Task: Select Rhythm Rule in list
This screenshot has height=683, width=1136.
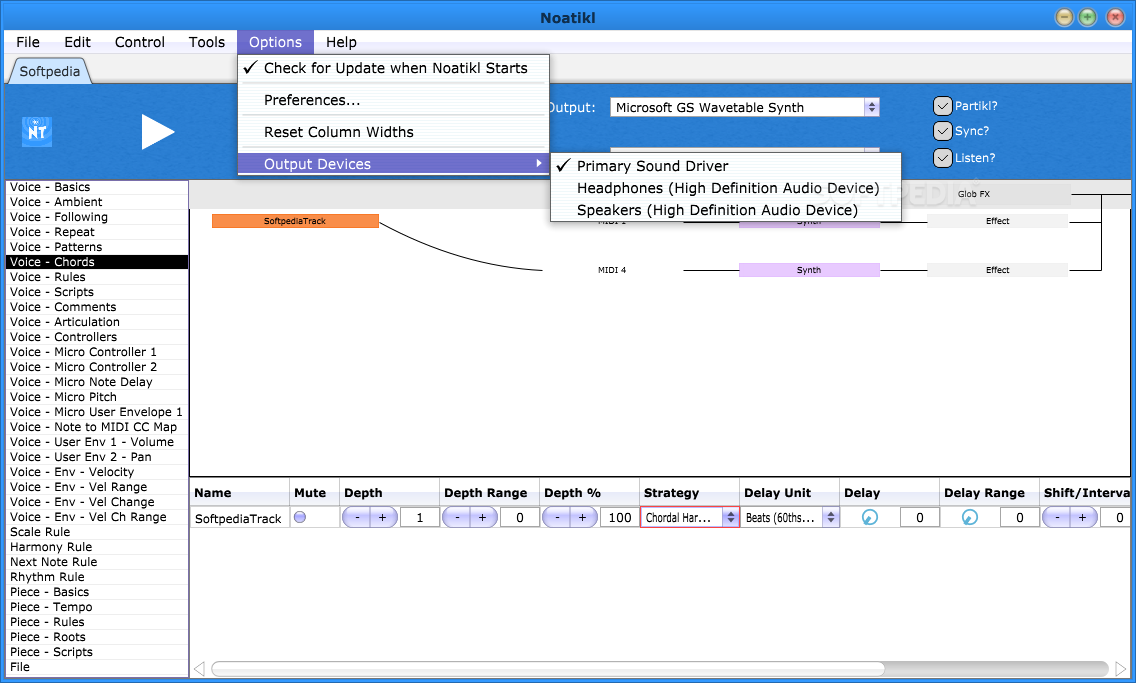Action: (x=97, y=577)
